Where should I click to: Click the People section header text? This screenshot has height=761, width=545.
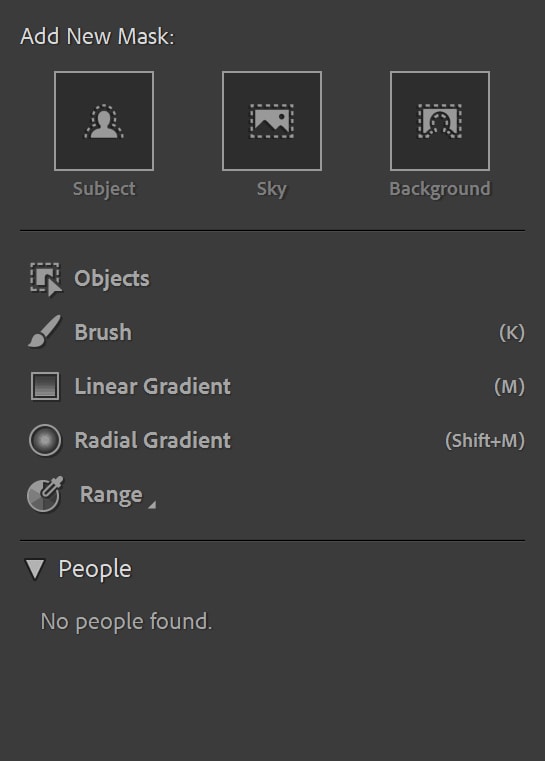[95, 569]
